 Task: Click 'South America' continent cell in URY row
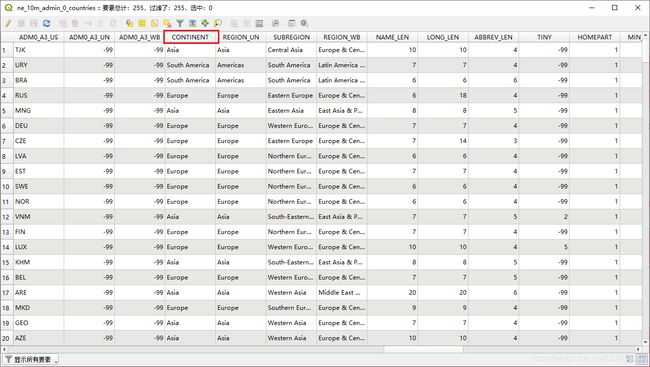(x=190, y=65)
